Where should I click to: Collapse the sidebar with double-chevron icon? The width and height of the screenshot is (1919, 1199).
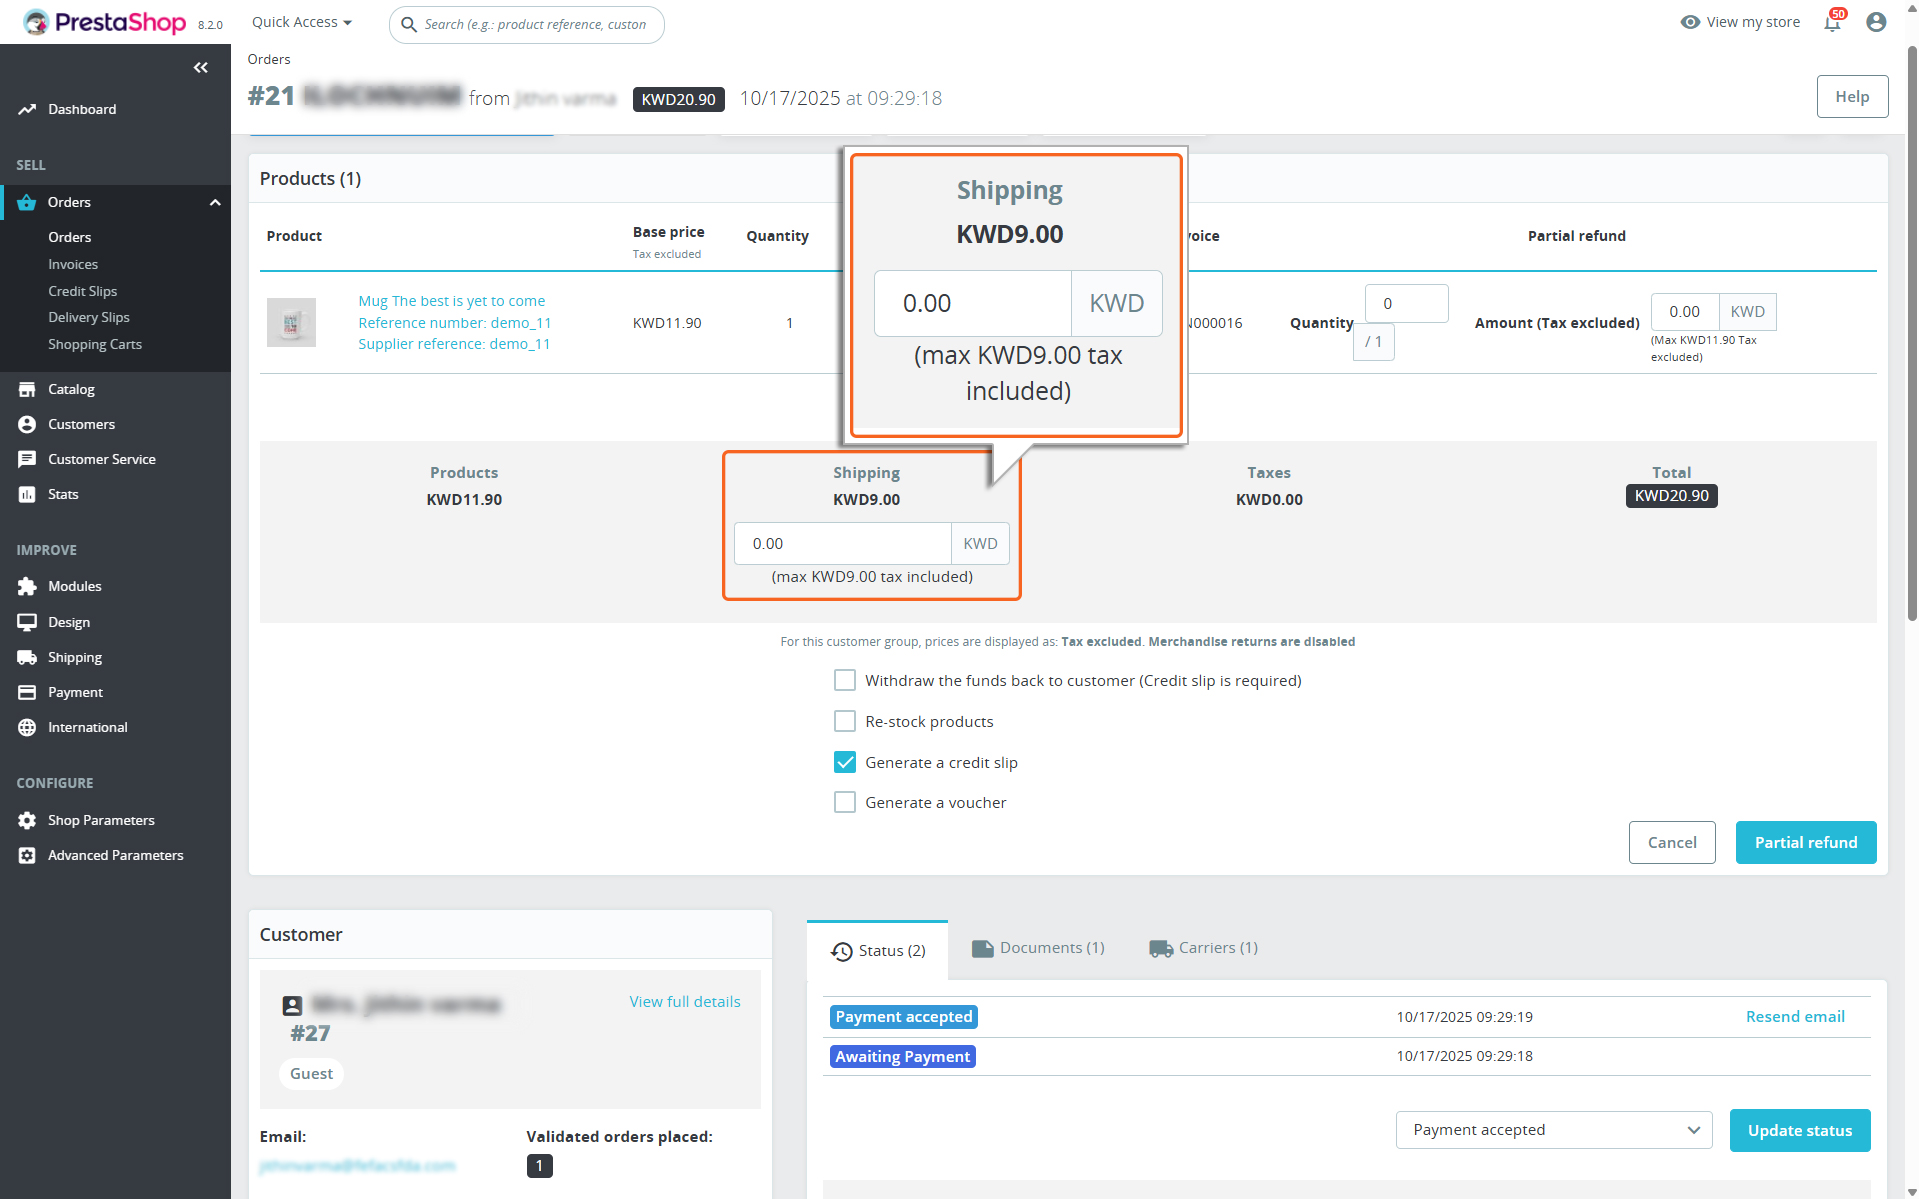tap(201, 67)
